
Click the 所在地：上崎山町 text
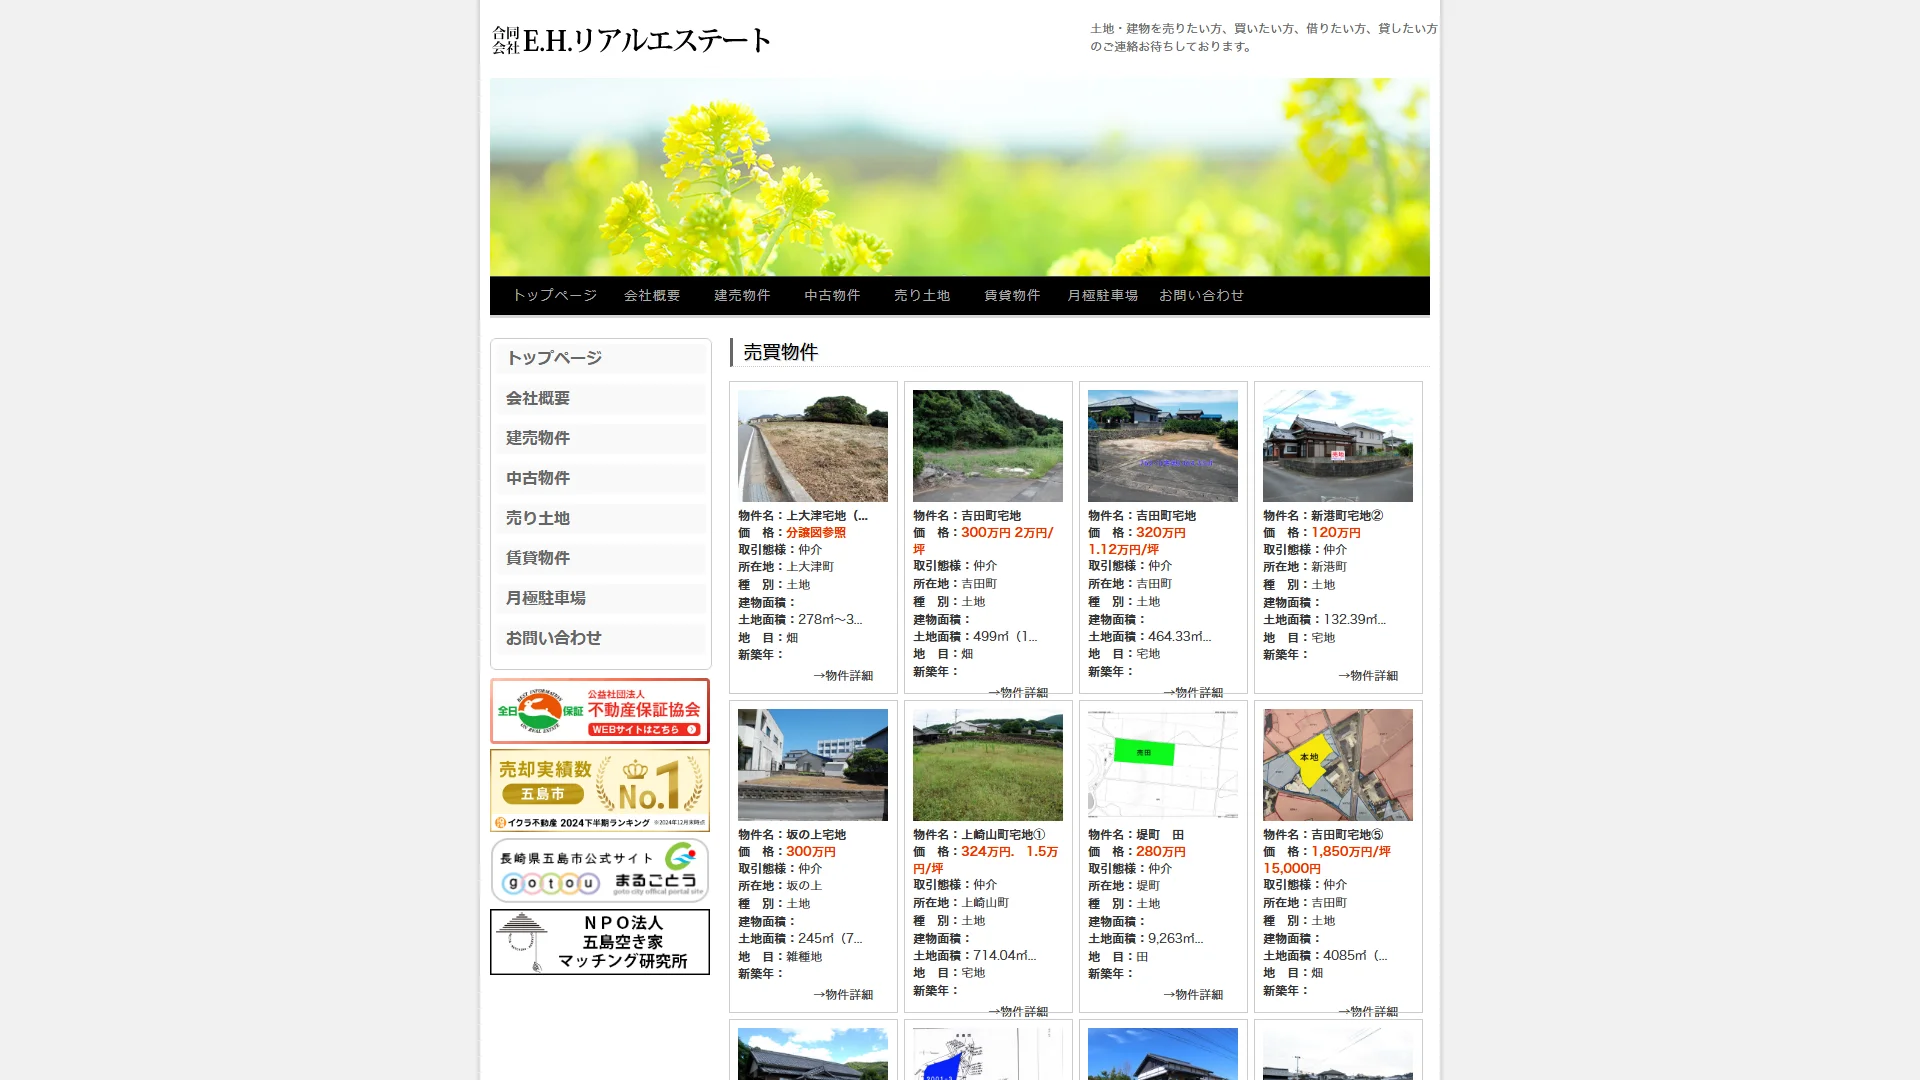click(x=961, y=903)
